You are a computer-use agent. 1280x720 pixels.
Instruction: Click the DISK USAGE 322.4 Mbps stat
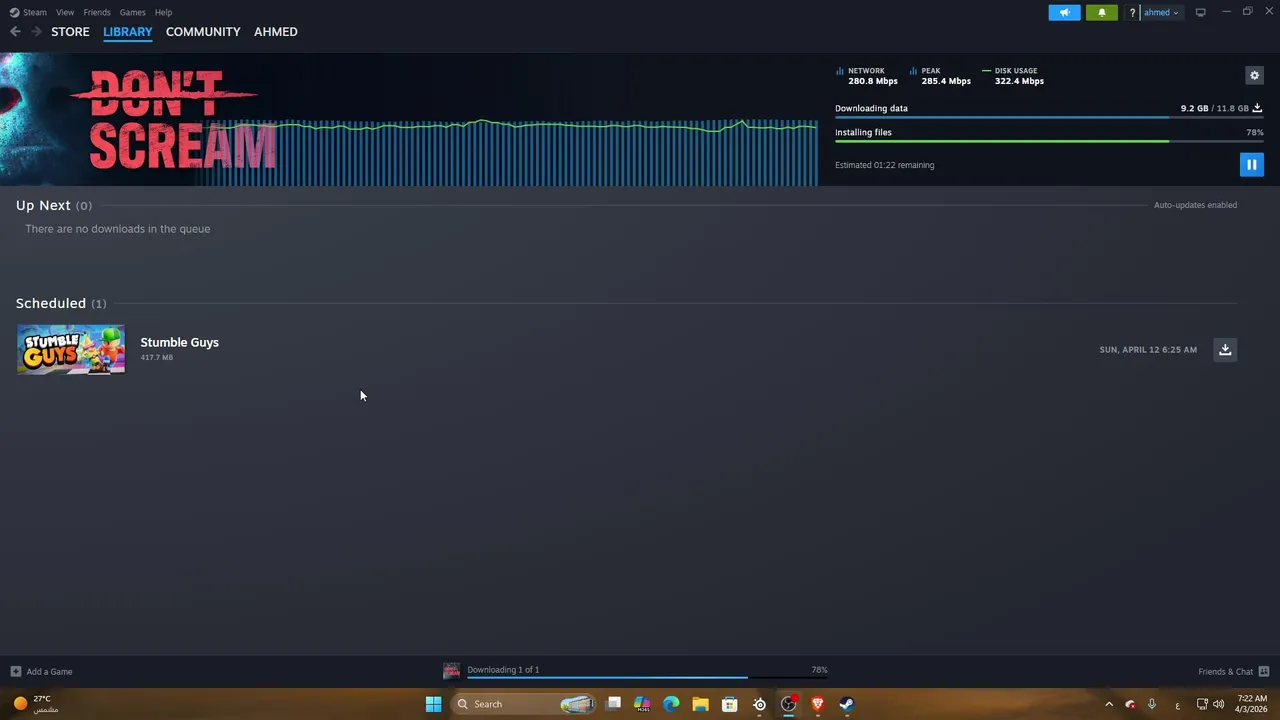[x=1013, y=76]
